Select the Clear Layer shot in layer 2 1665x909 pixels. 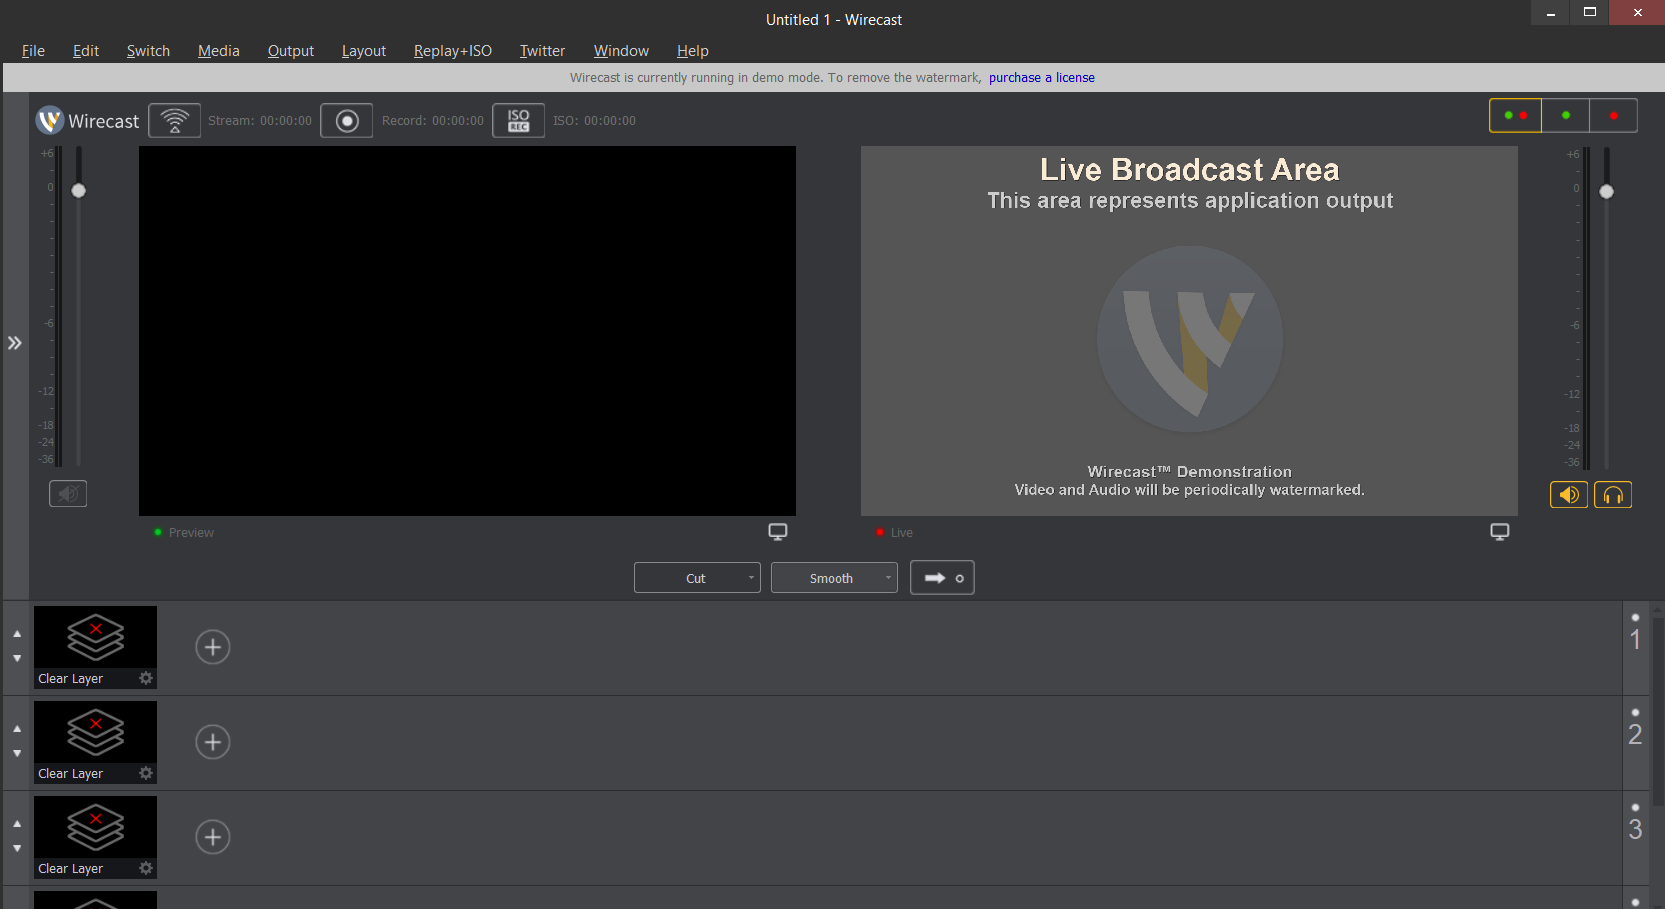(95, 742)
